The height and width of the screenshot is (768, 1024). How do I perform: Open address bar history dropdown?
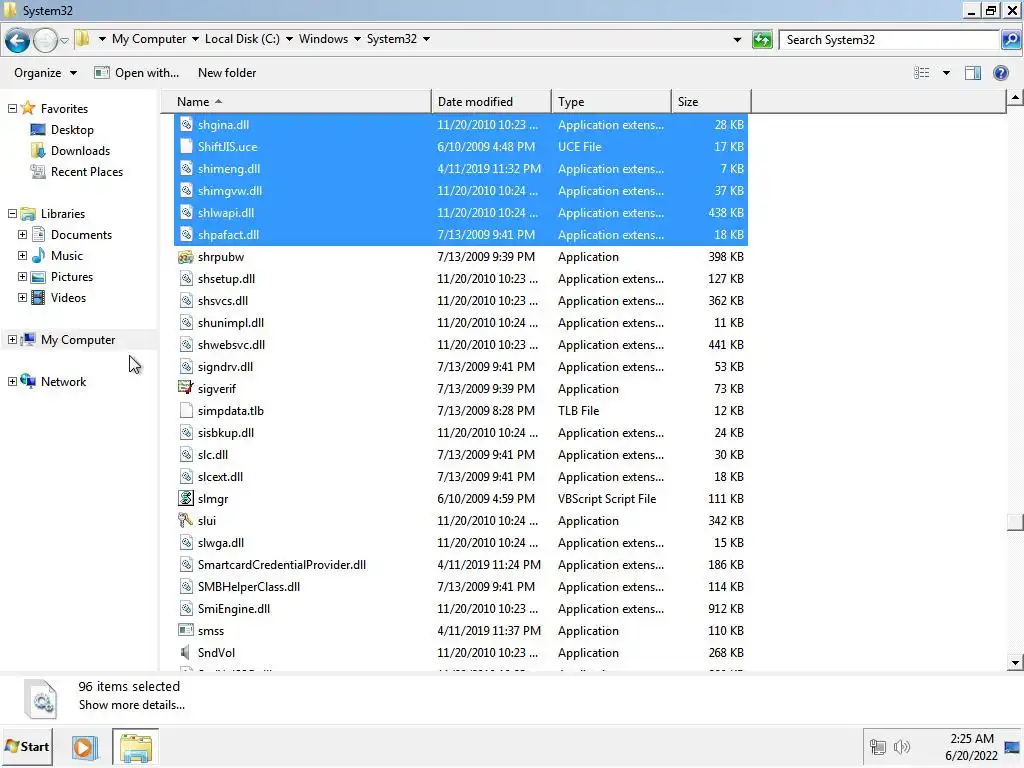tap(737, 40)
